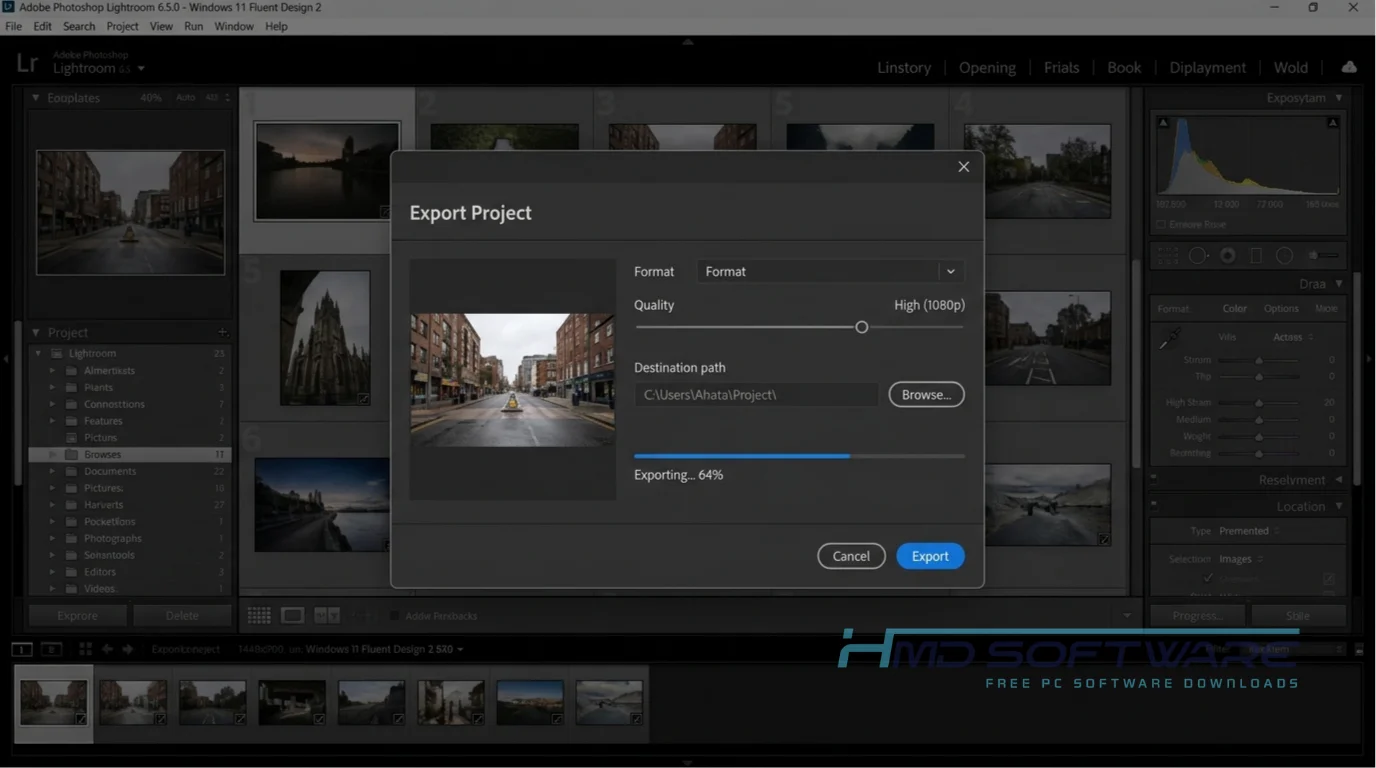Click the street preview image in the dialog
The height and width of the screenshot is (768, 1376).
[512, 380]
